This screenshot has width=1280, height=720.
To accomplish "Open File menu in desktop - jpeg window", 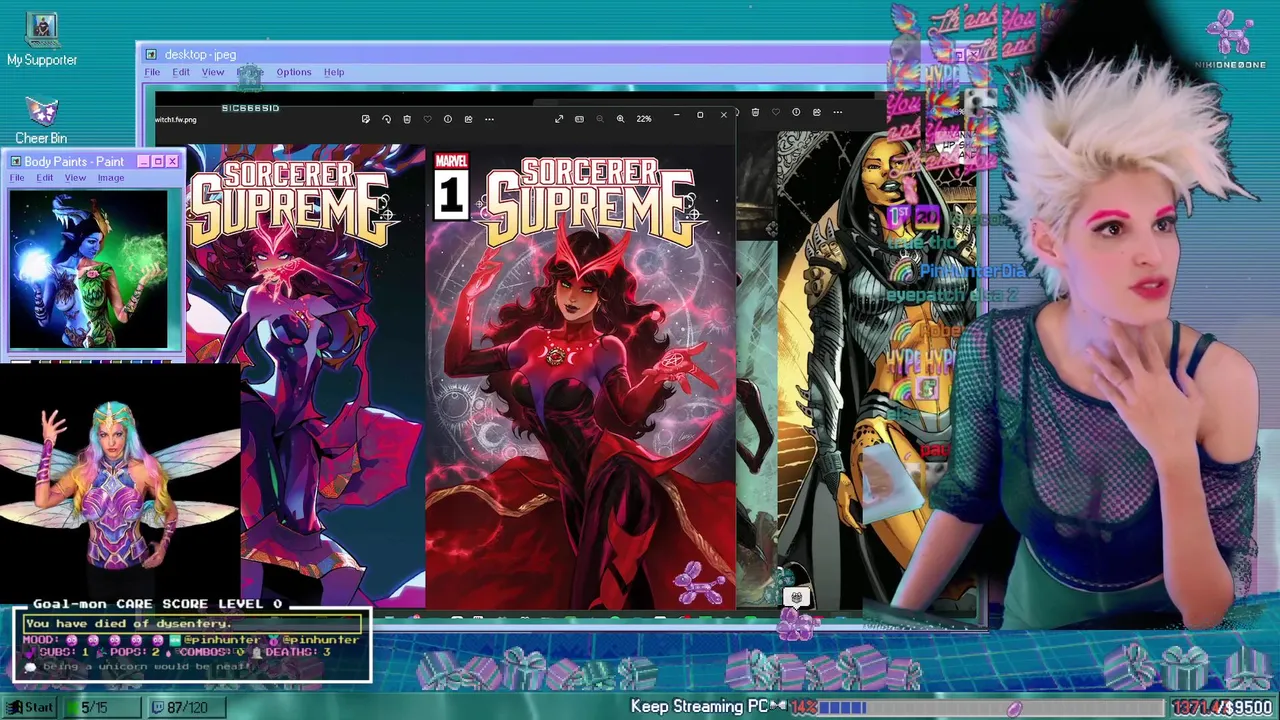I will tap(152, 72).
